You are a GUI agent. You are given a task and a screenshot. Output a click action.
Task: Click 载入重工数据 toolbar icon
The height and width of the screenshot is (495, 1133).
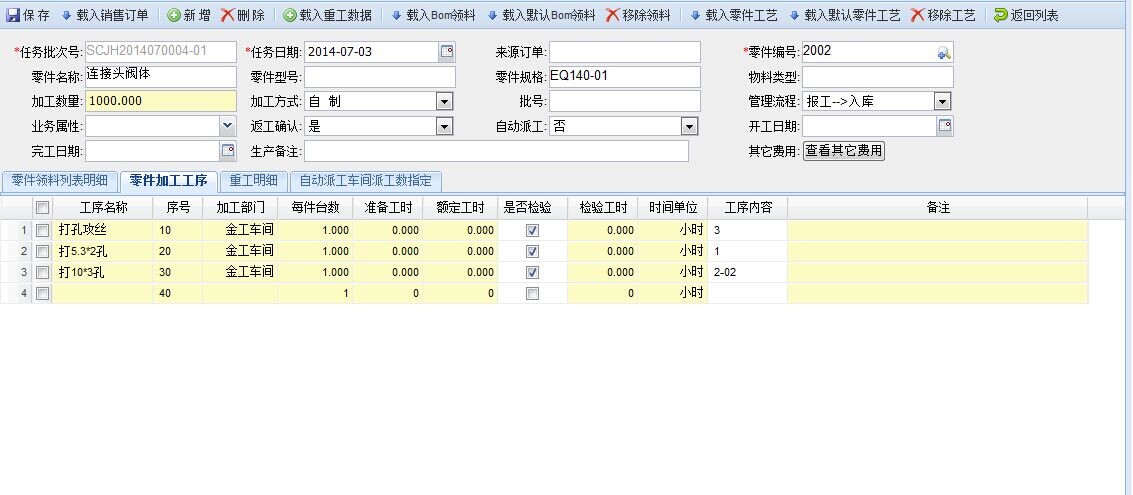coord(290,15)
